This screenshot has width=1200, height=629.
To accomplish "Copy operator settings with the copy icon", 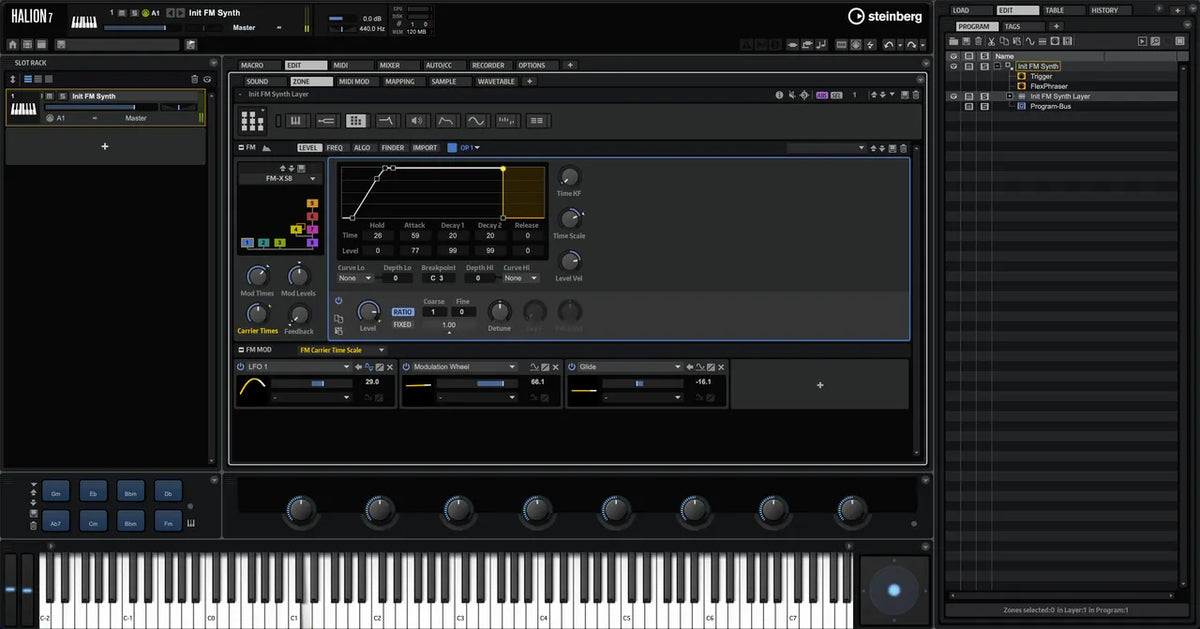I will [339, 319].
